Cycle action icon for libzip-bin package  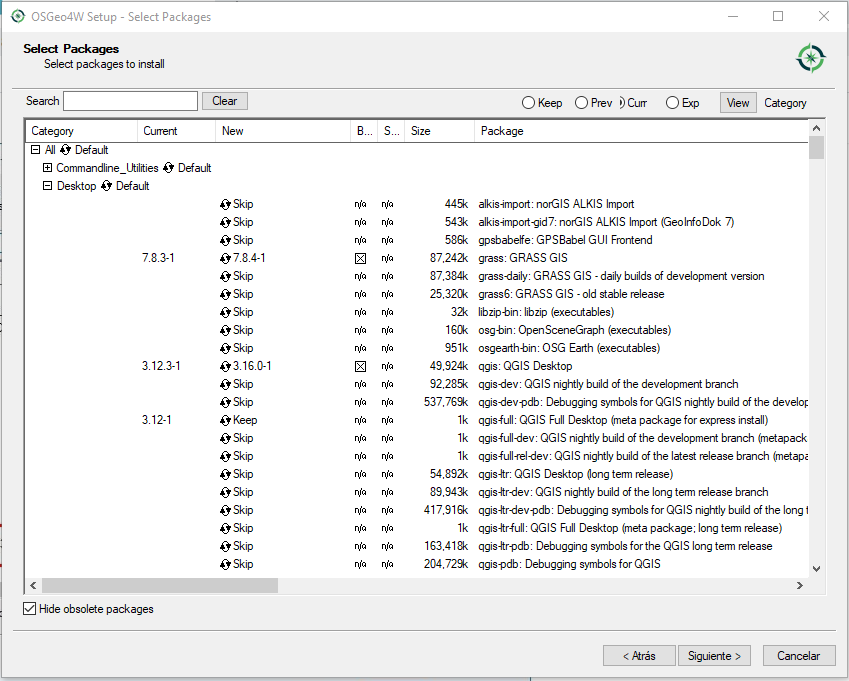point(225,312)
